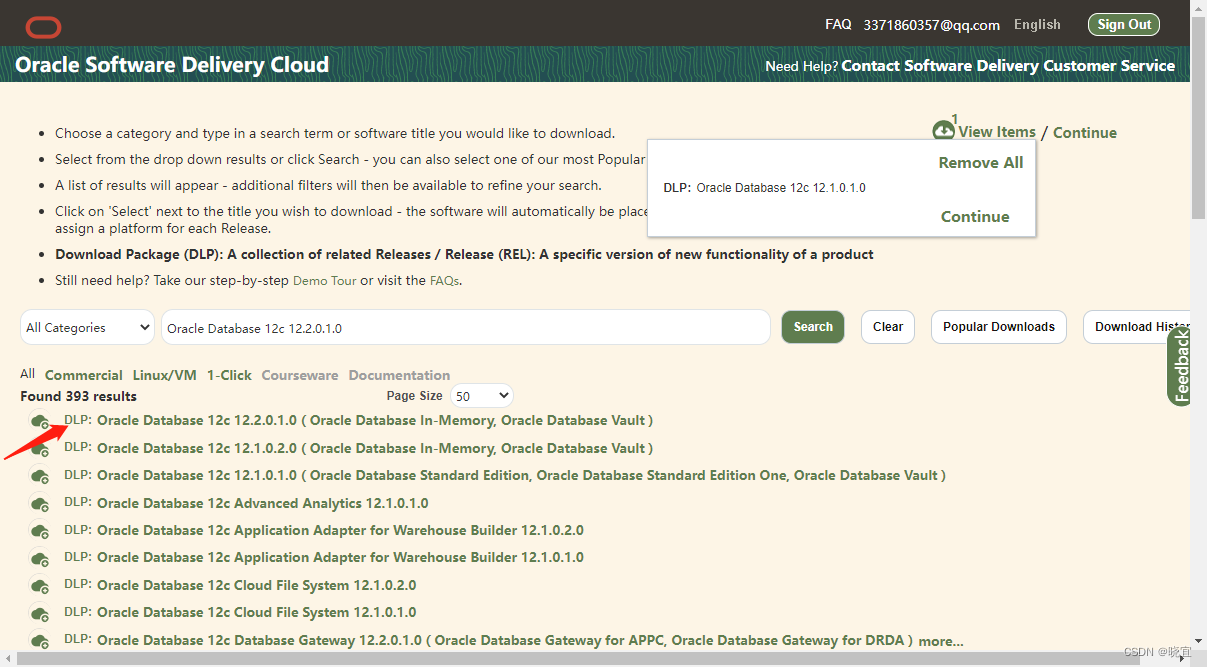
Task: Click the Oracle Software Delivery Cloud title
Action: click(172, 66)
